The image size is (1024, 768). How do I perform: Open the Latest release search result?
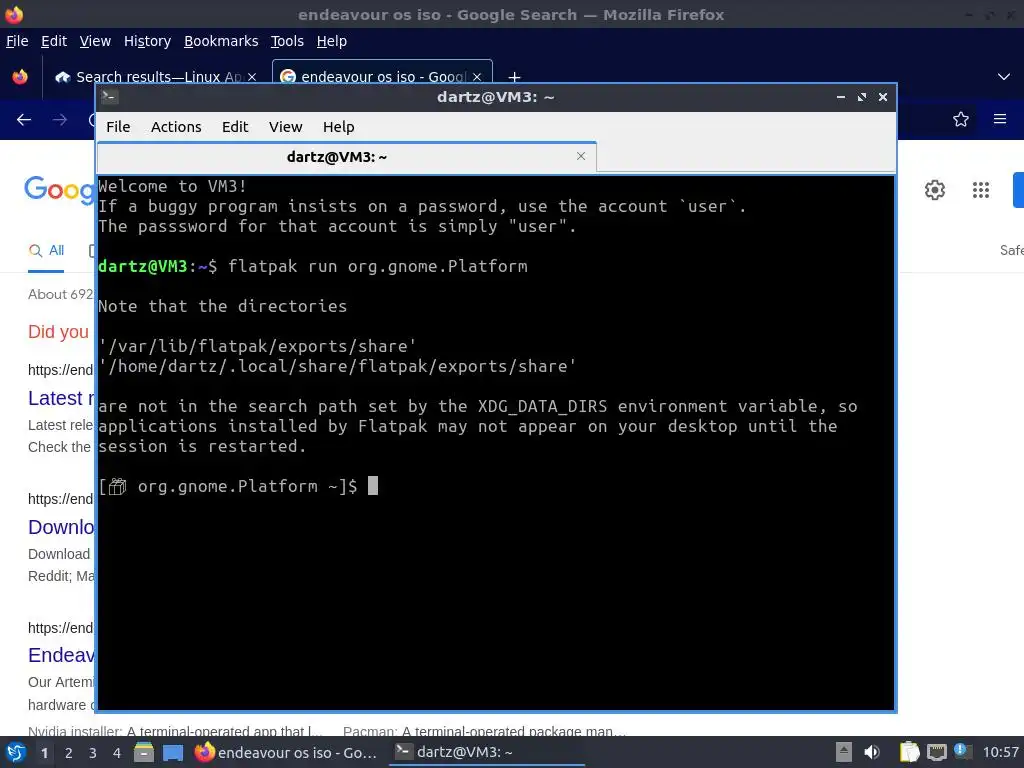pos(61,398)
